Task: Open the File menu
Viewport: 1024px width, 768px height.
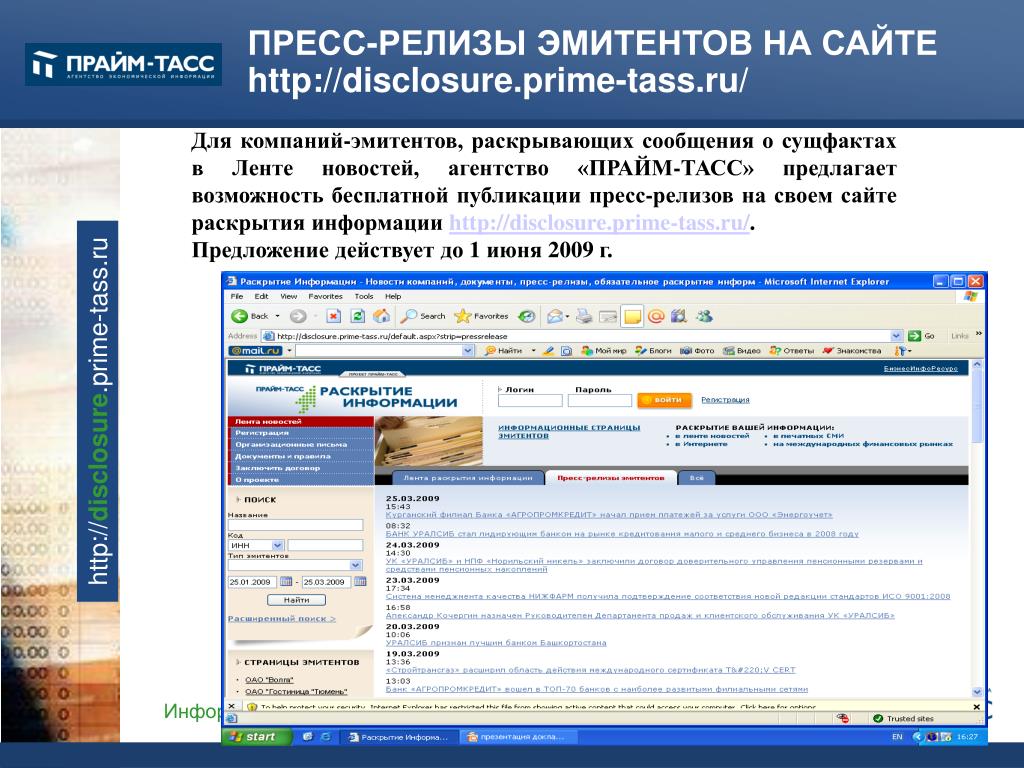Action: tap(236, 296)
